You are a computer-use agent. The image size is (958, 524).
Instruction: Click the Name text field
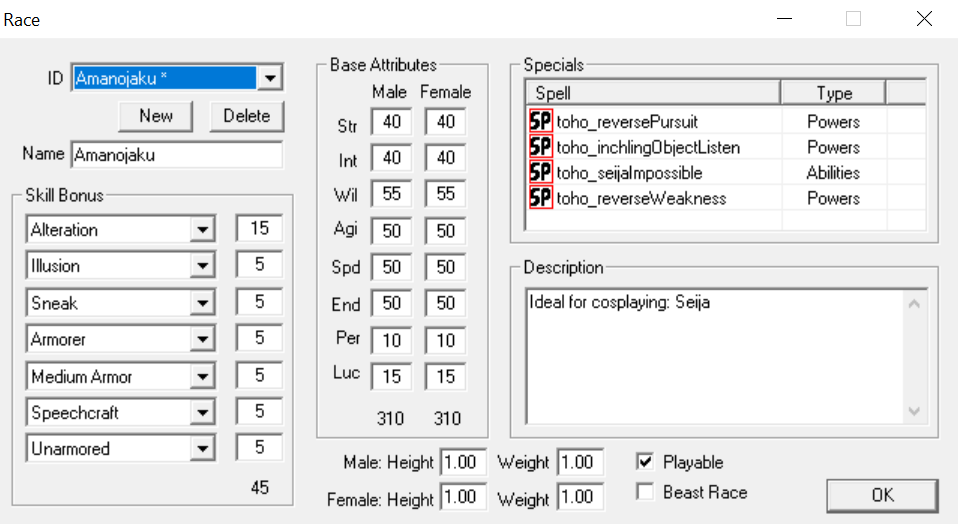coord(177,155)
